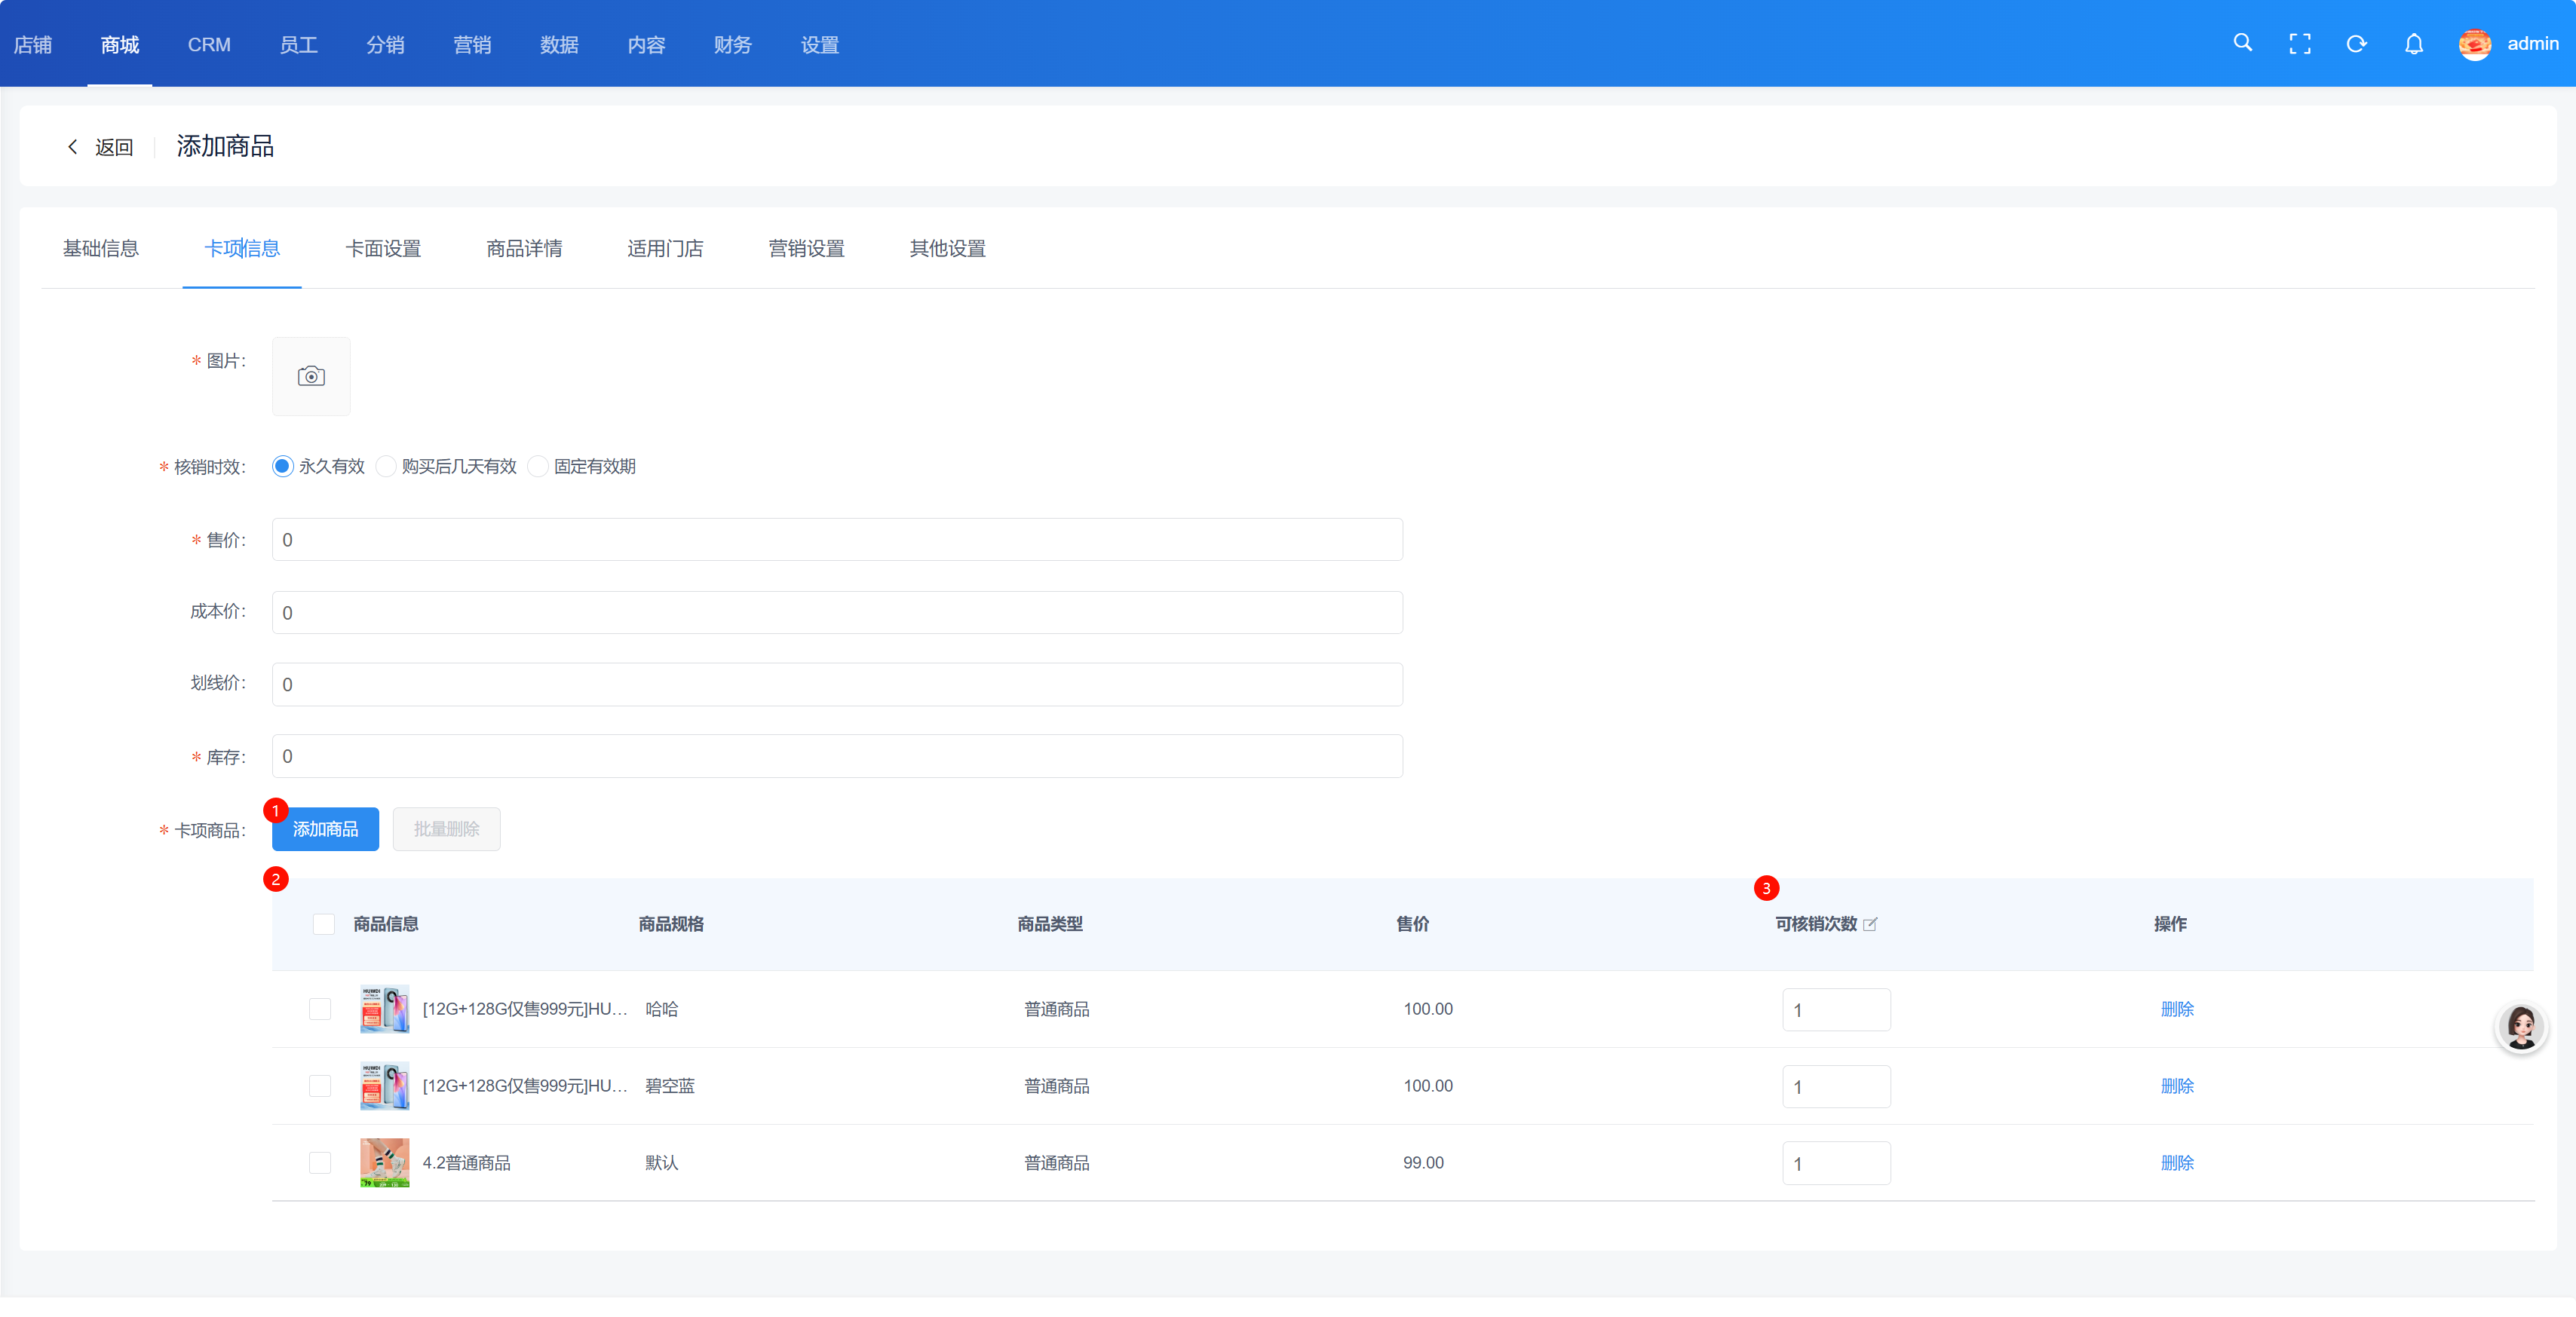
Task: Click 默认 spec text
Action: pyautogui.click(x=662, y=1163)
